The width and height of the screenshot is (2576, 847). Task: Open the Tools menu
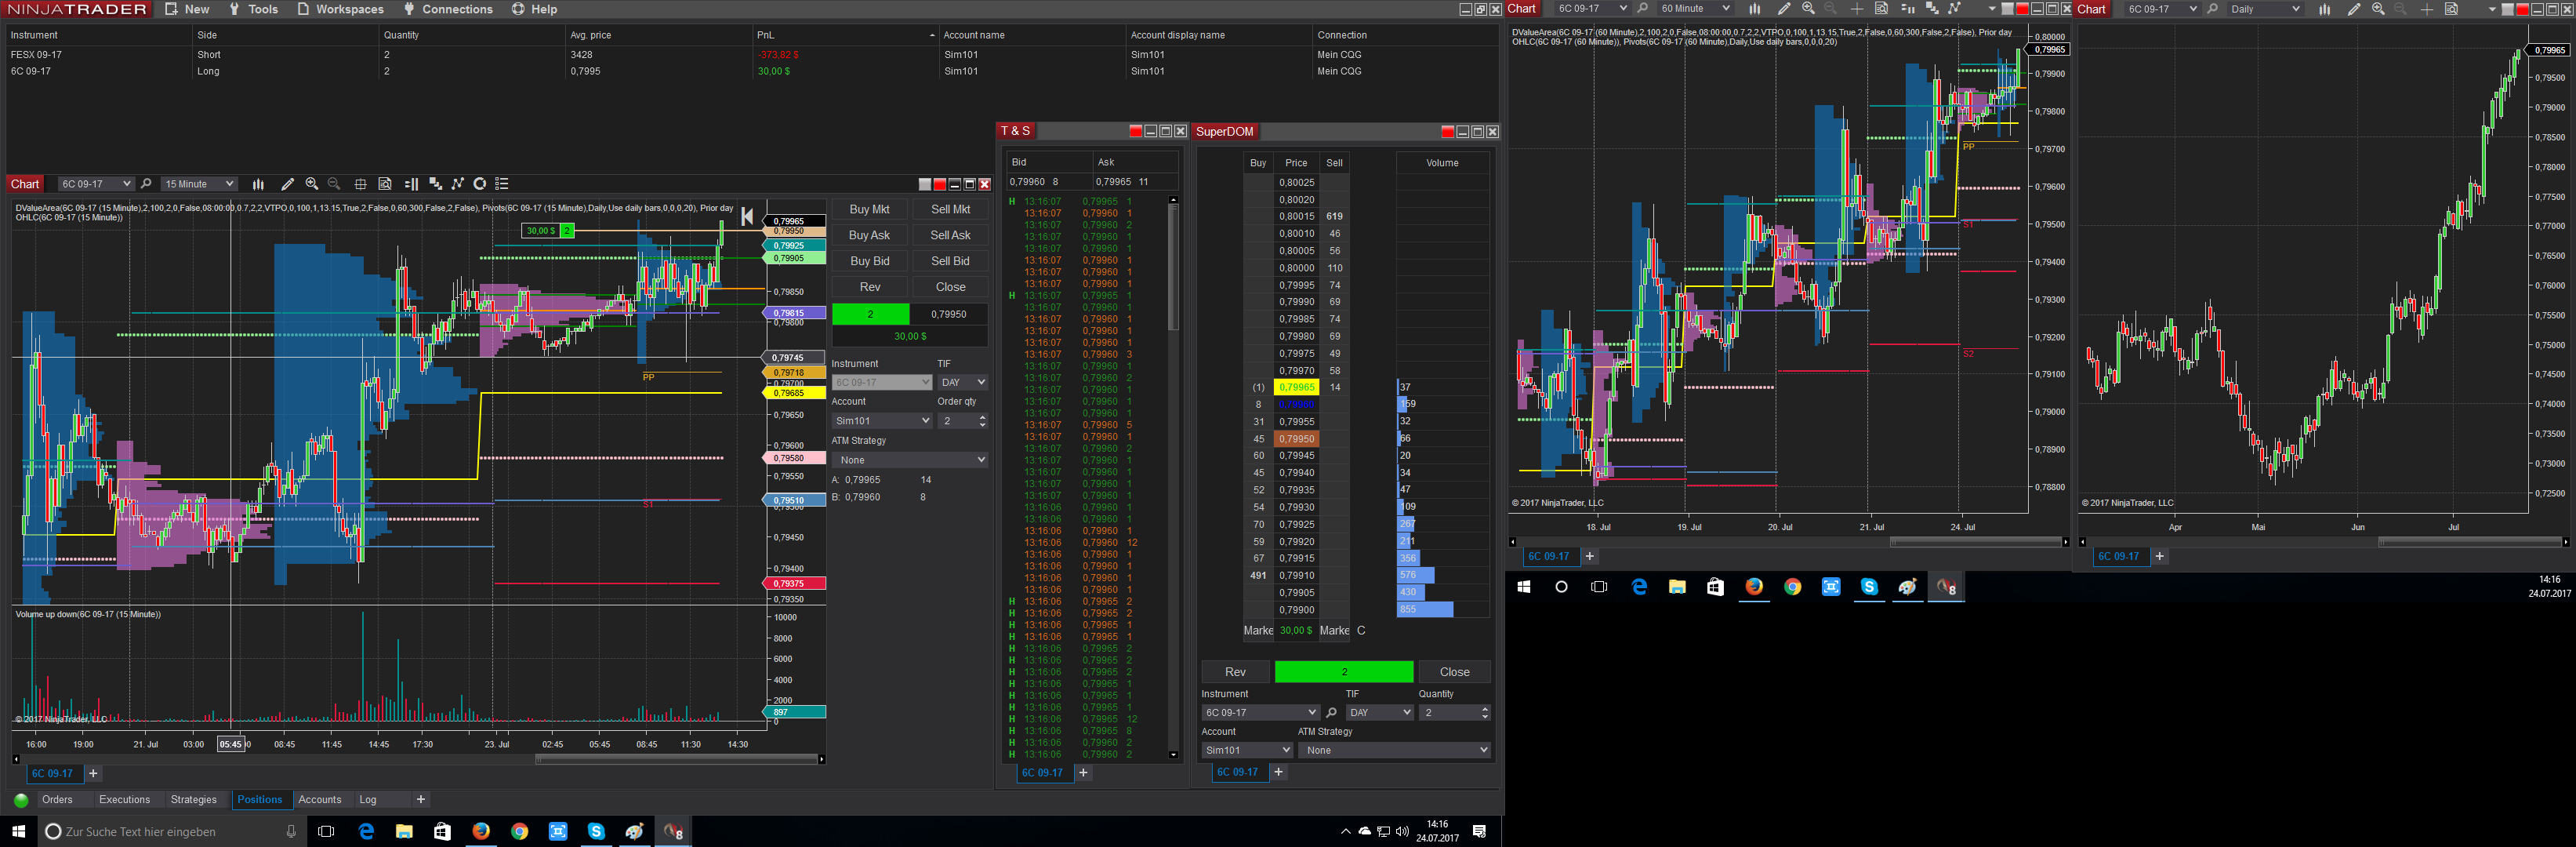(253, 9)
